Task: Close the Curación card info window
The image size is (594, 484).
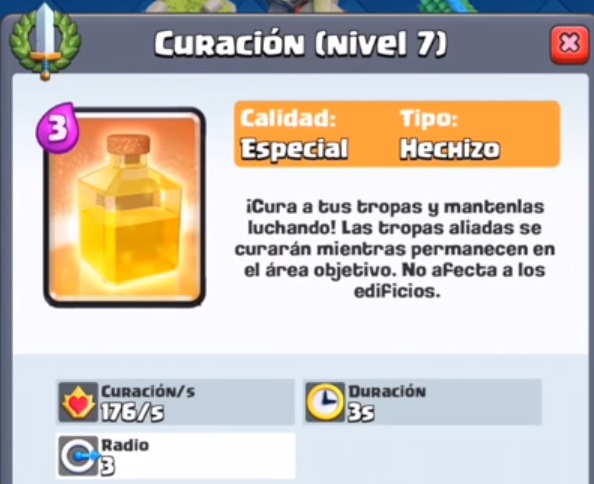Action: [x=569, y=44]
